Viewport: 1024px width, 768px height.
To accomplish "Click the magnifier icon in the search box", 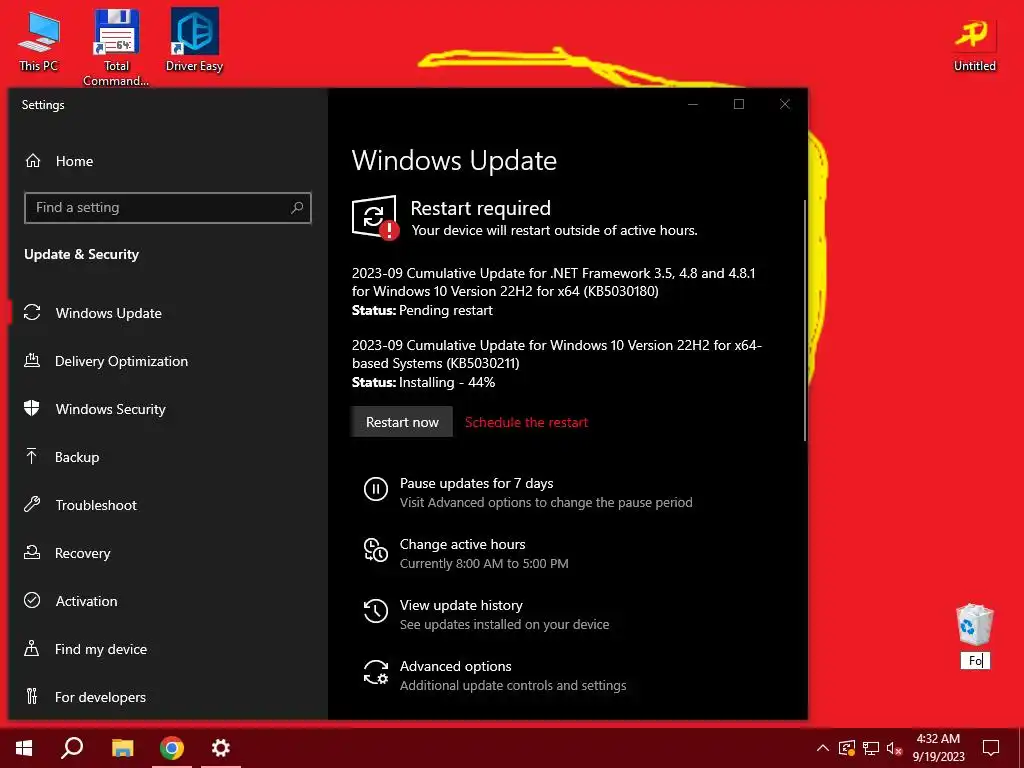I will pyautogui.click(x=296, y=208).
